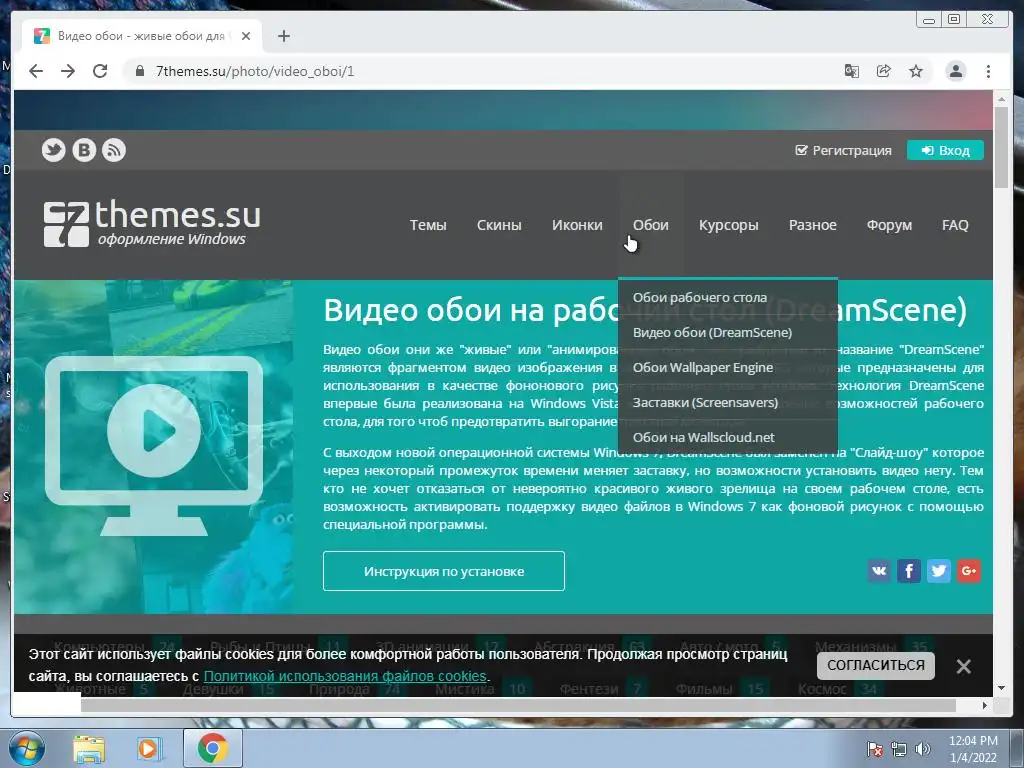Image resolution: width=1024 pixels, height=768 pixels.
Task: Open the VK icon in the site header
Action: tap(84, 150)
